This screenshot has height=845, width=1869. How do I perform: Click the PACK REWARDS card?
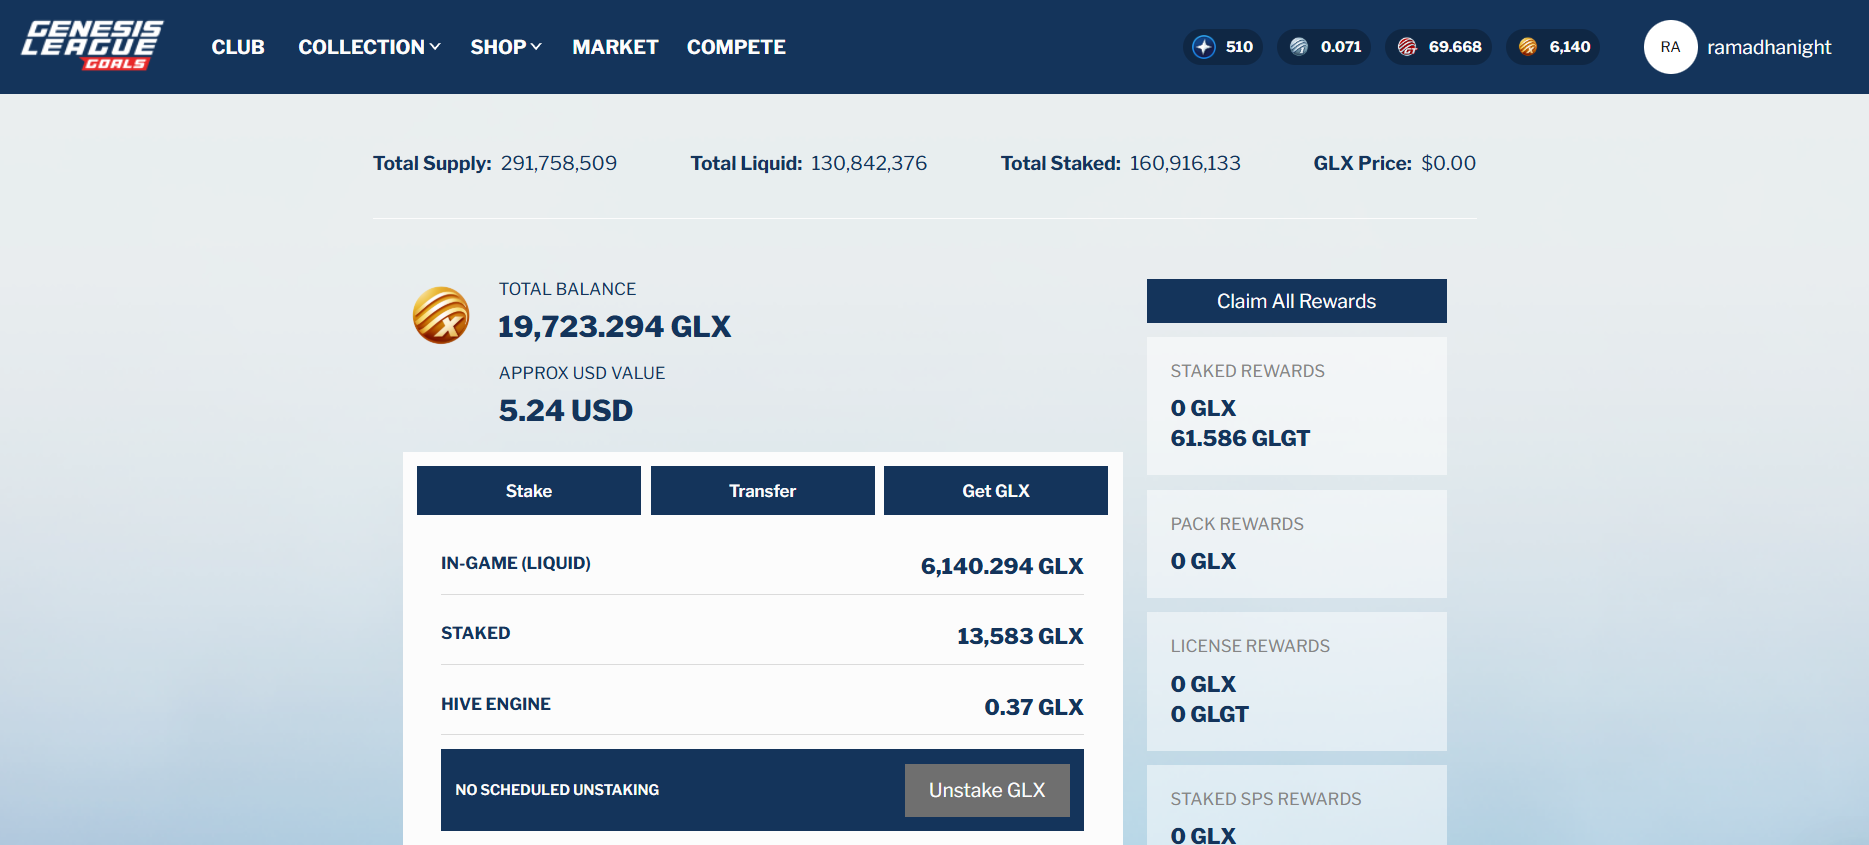pos(1296,544)
